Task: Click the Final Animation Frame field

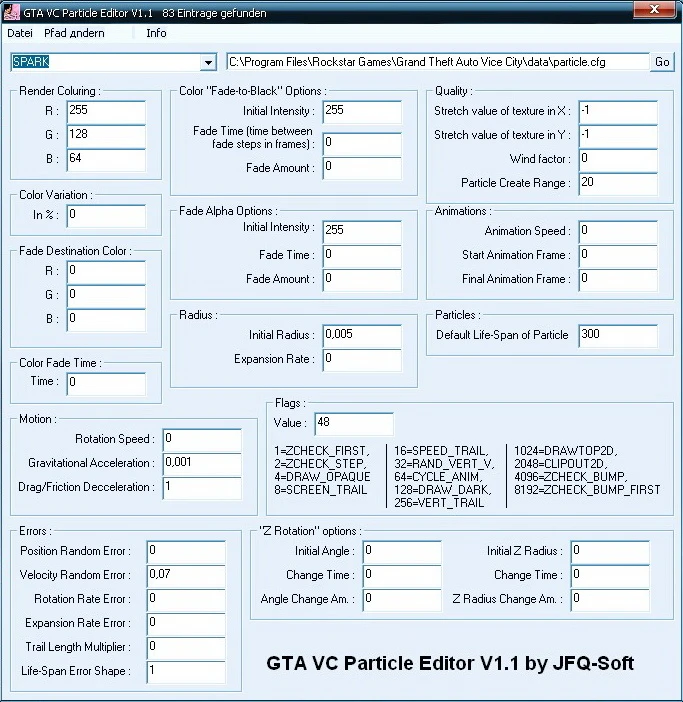Action: coord(618,280)
